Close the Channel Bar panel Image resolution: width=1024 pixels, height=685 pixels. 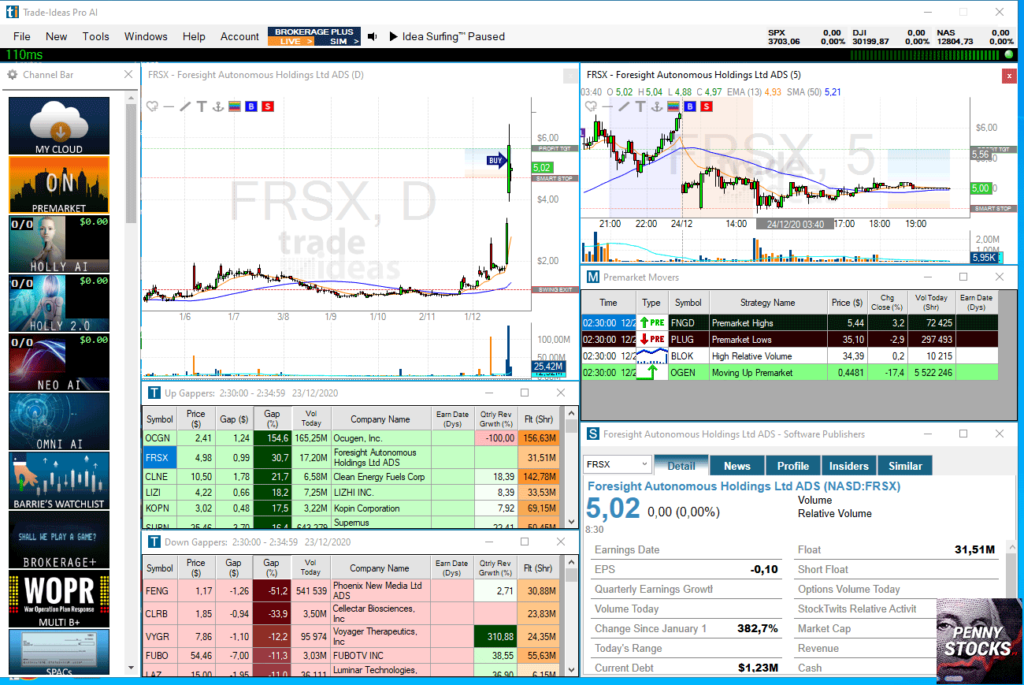128,74
